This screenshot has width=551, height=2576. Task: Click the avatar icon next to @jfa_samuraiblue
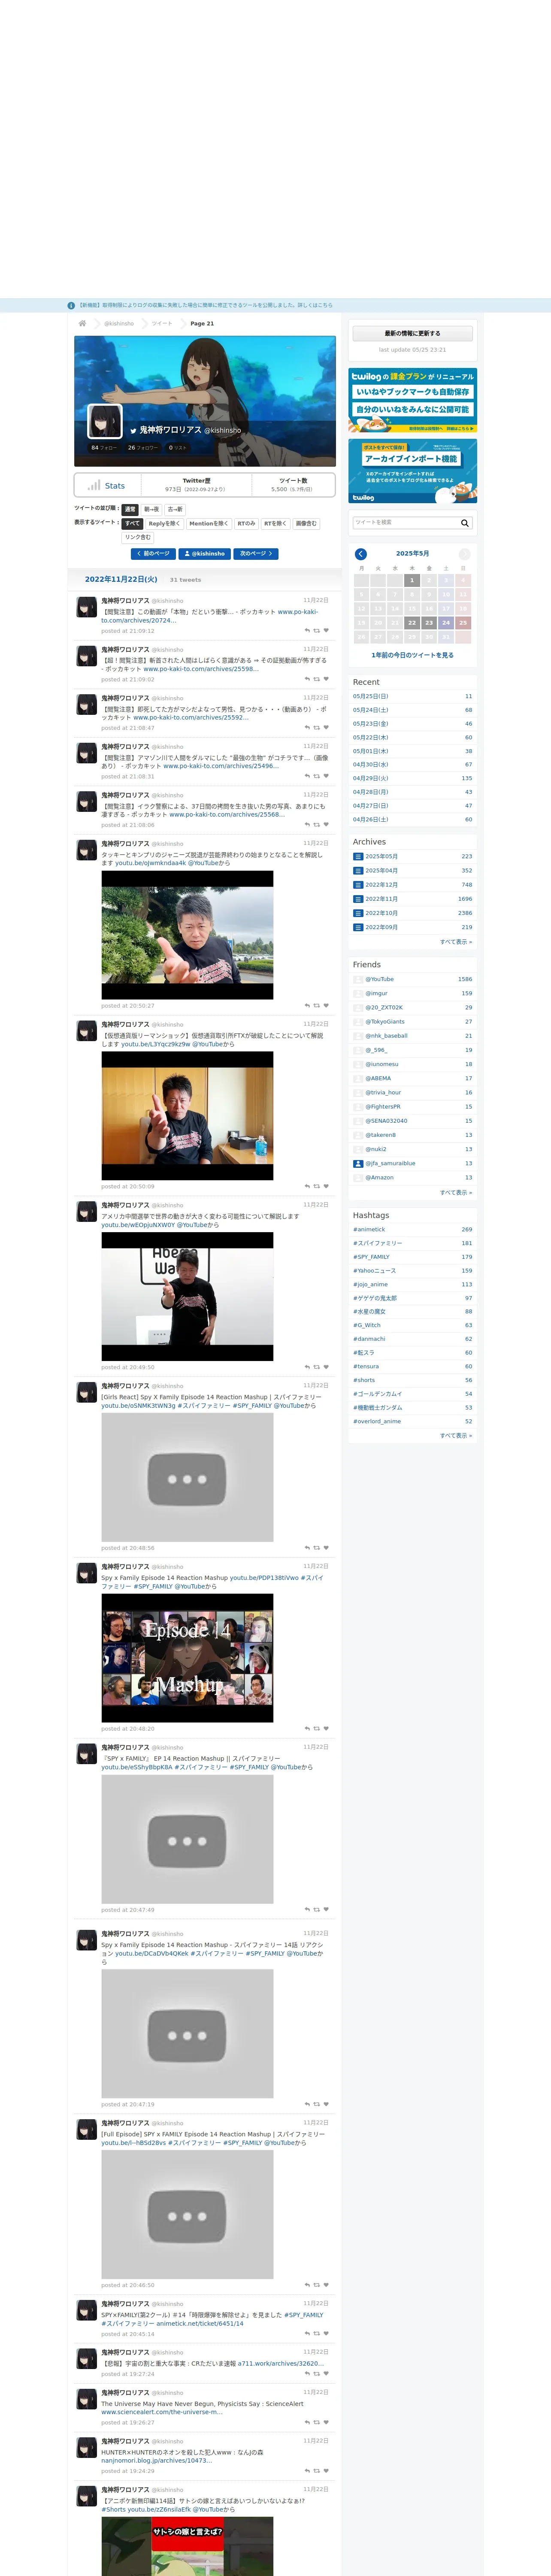click(358, 1163)
